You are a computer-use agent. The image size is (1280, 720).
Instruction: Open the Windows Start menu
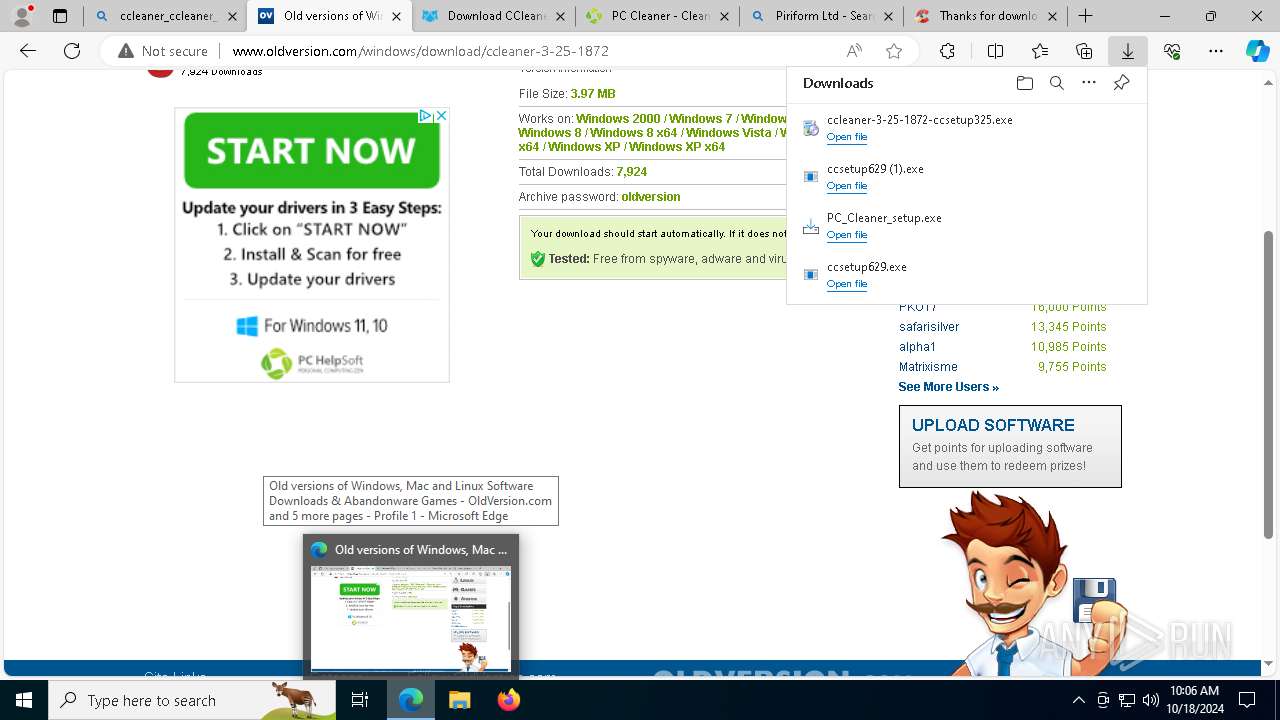(24, 700)
